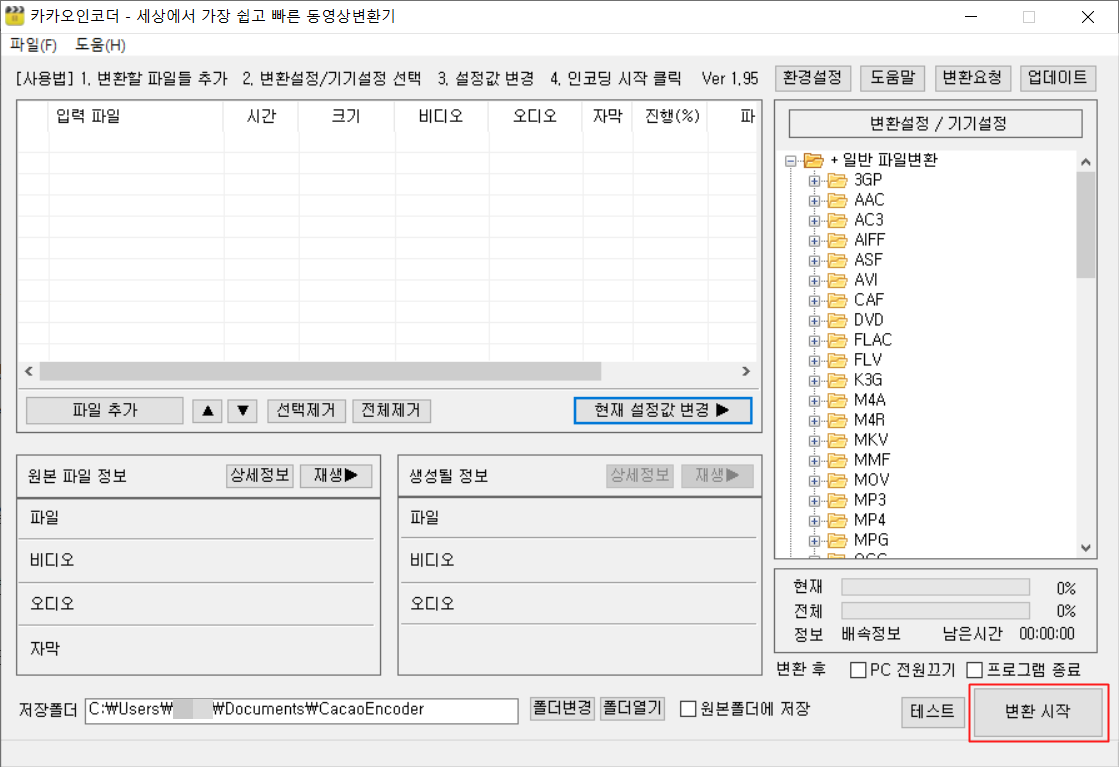Click the 폴더변경 button
This screenshot has height=767, width=1119.
tap(562, 708)
